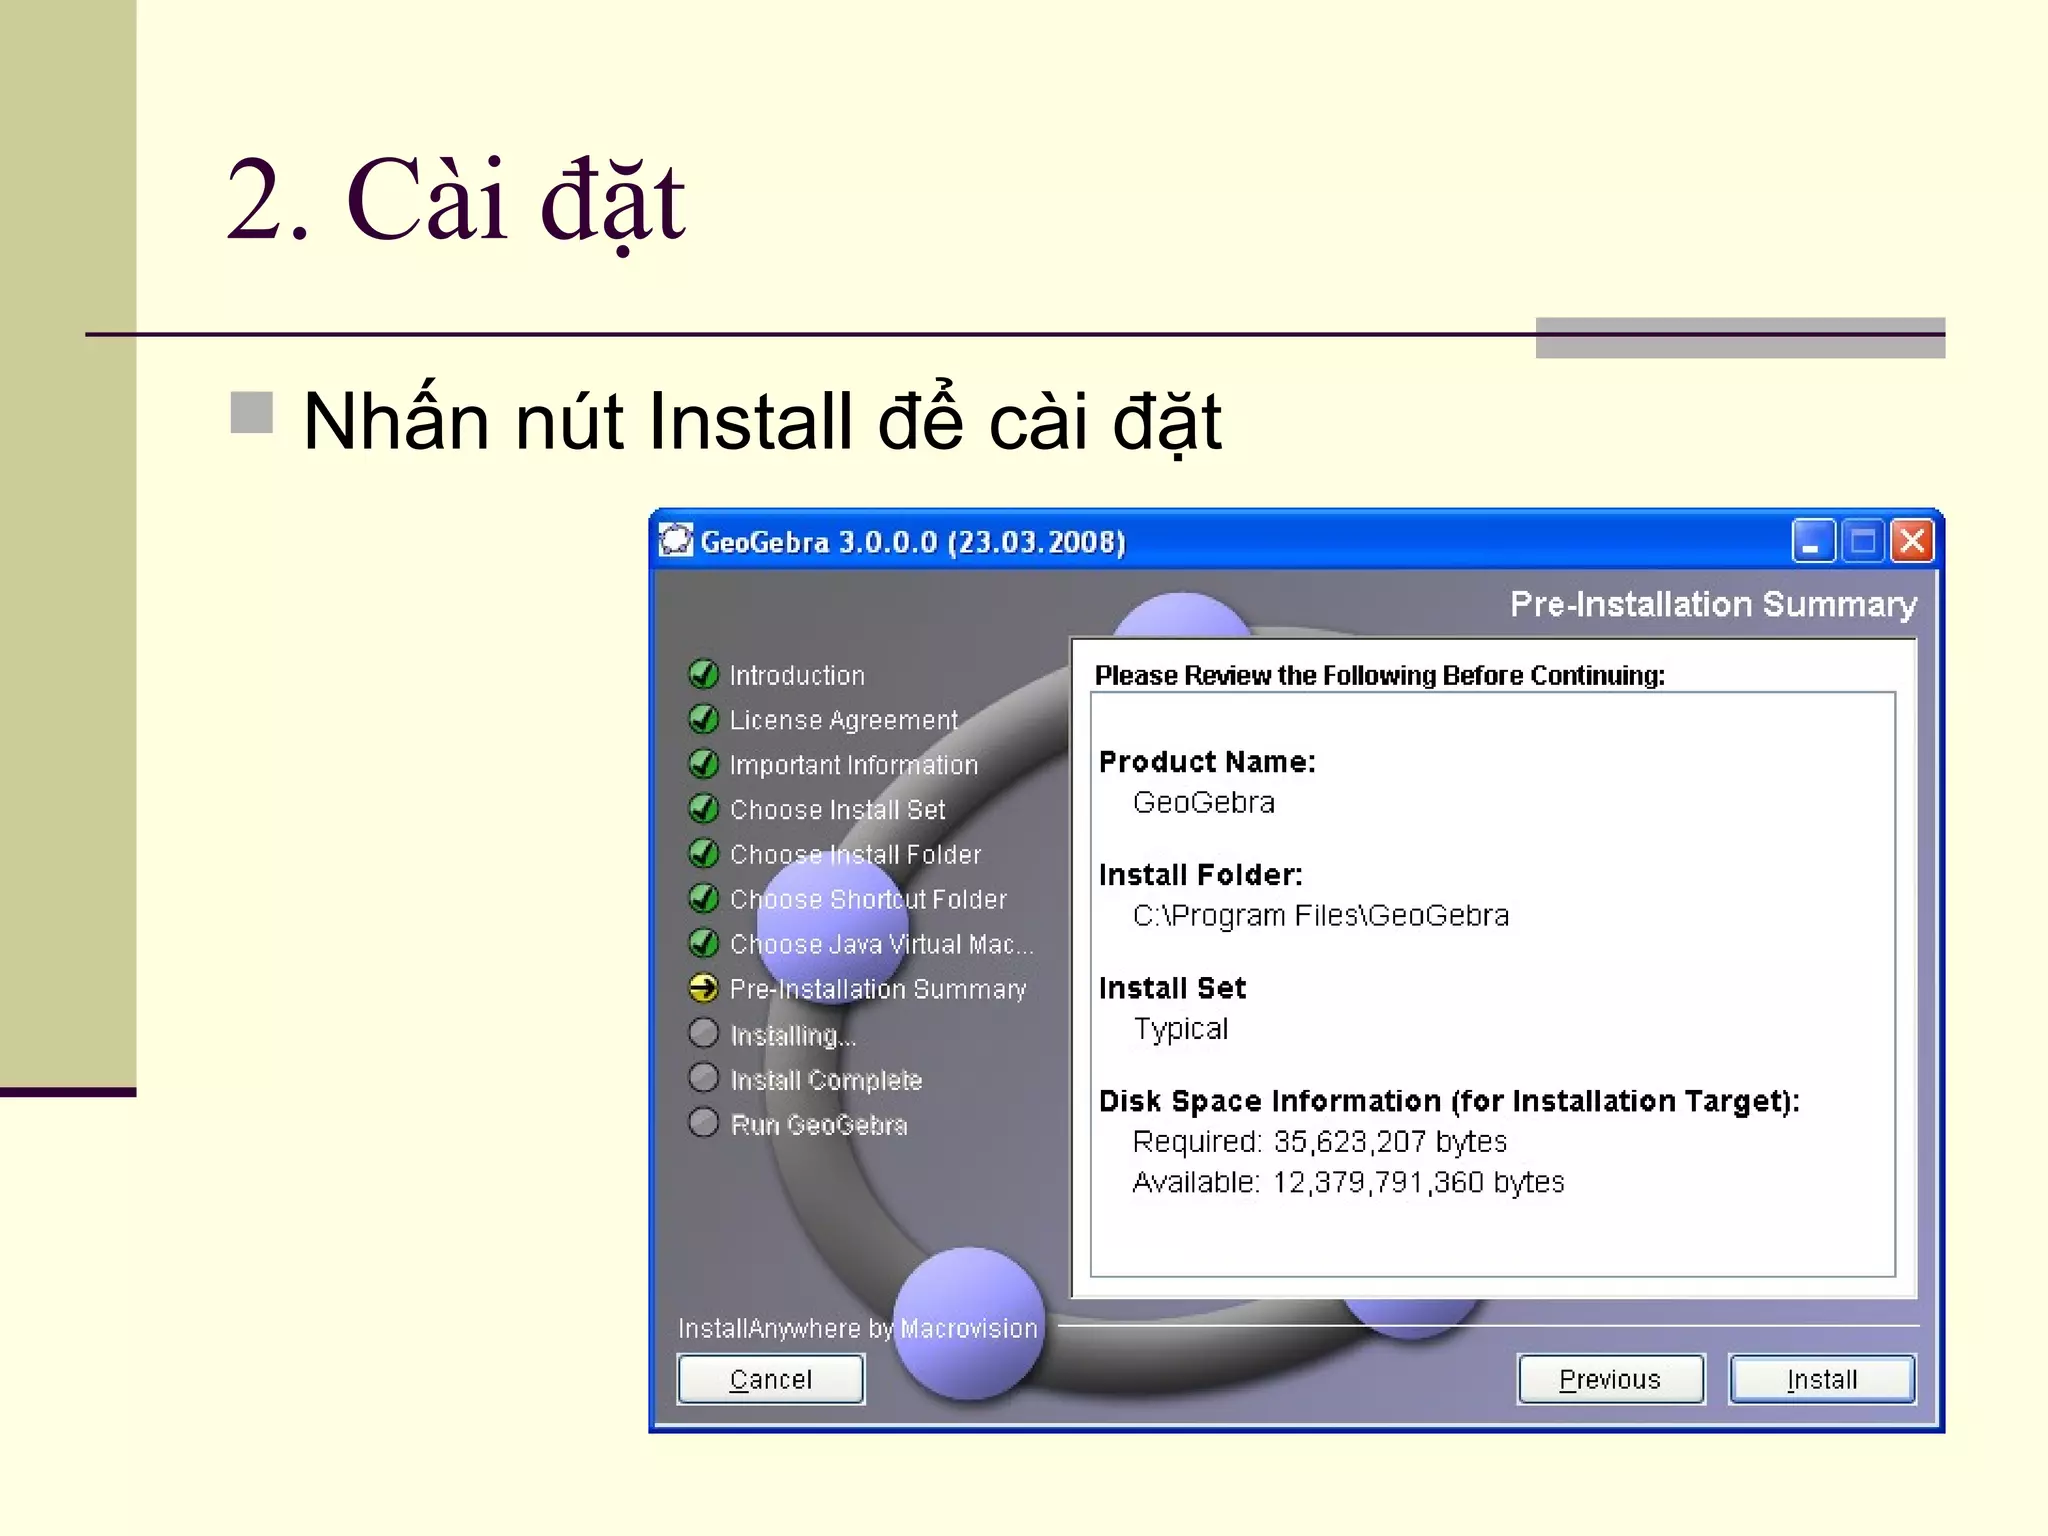Select the Installing... step label
The height and width of the screenshot is (1536, 2048).
[x=793, y=1035]
